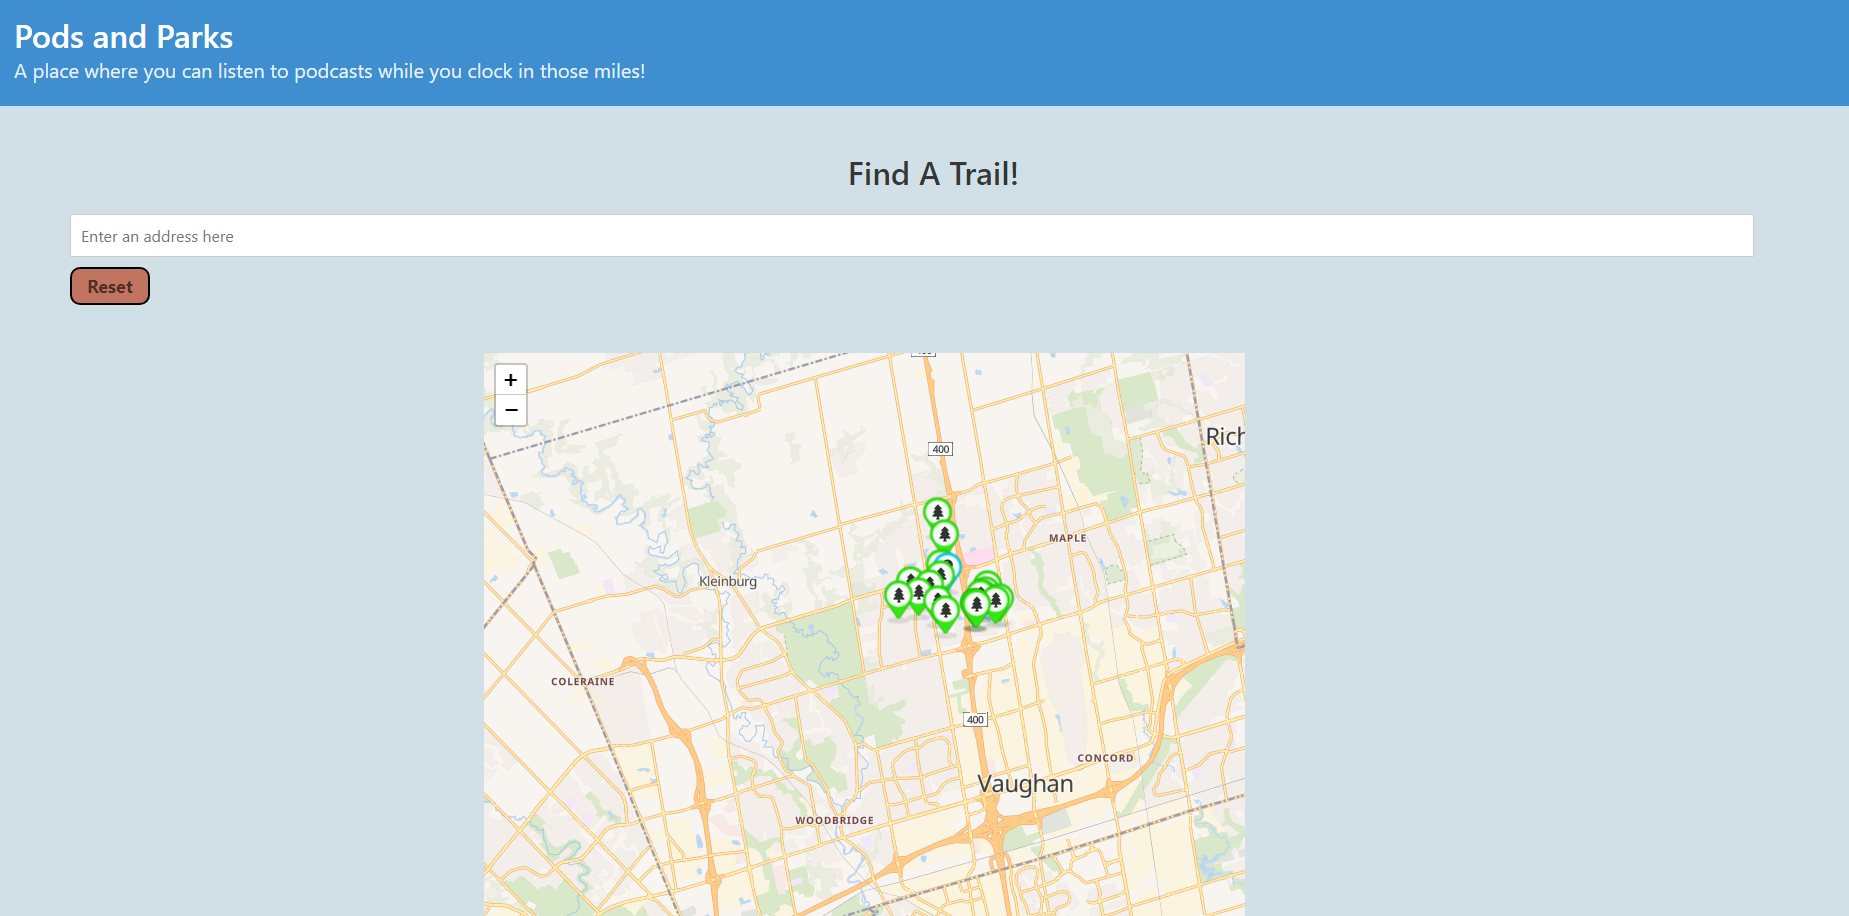Click the 'Pods and Parks' site title

point(124,37)
